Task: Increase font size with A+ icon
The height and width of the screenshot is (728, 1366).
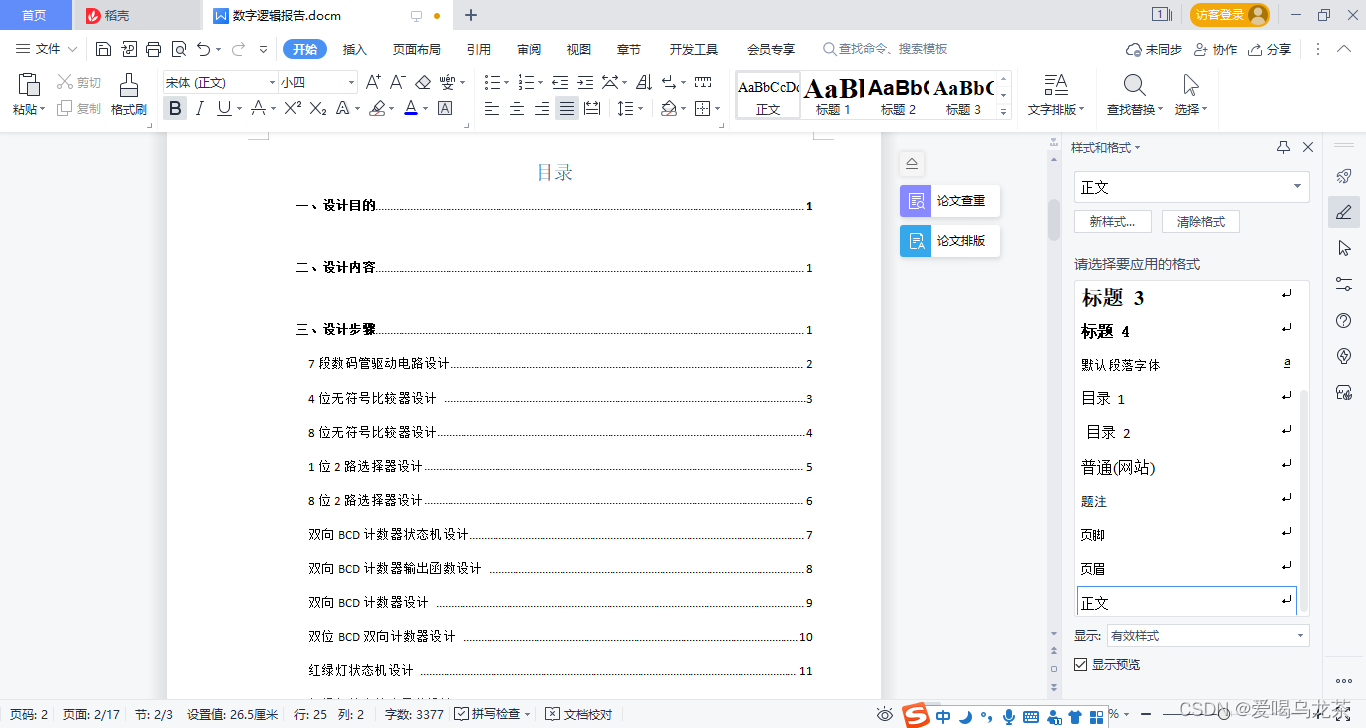Action: point(373,82)
